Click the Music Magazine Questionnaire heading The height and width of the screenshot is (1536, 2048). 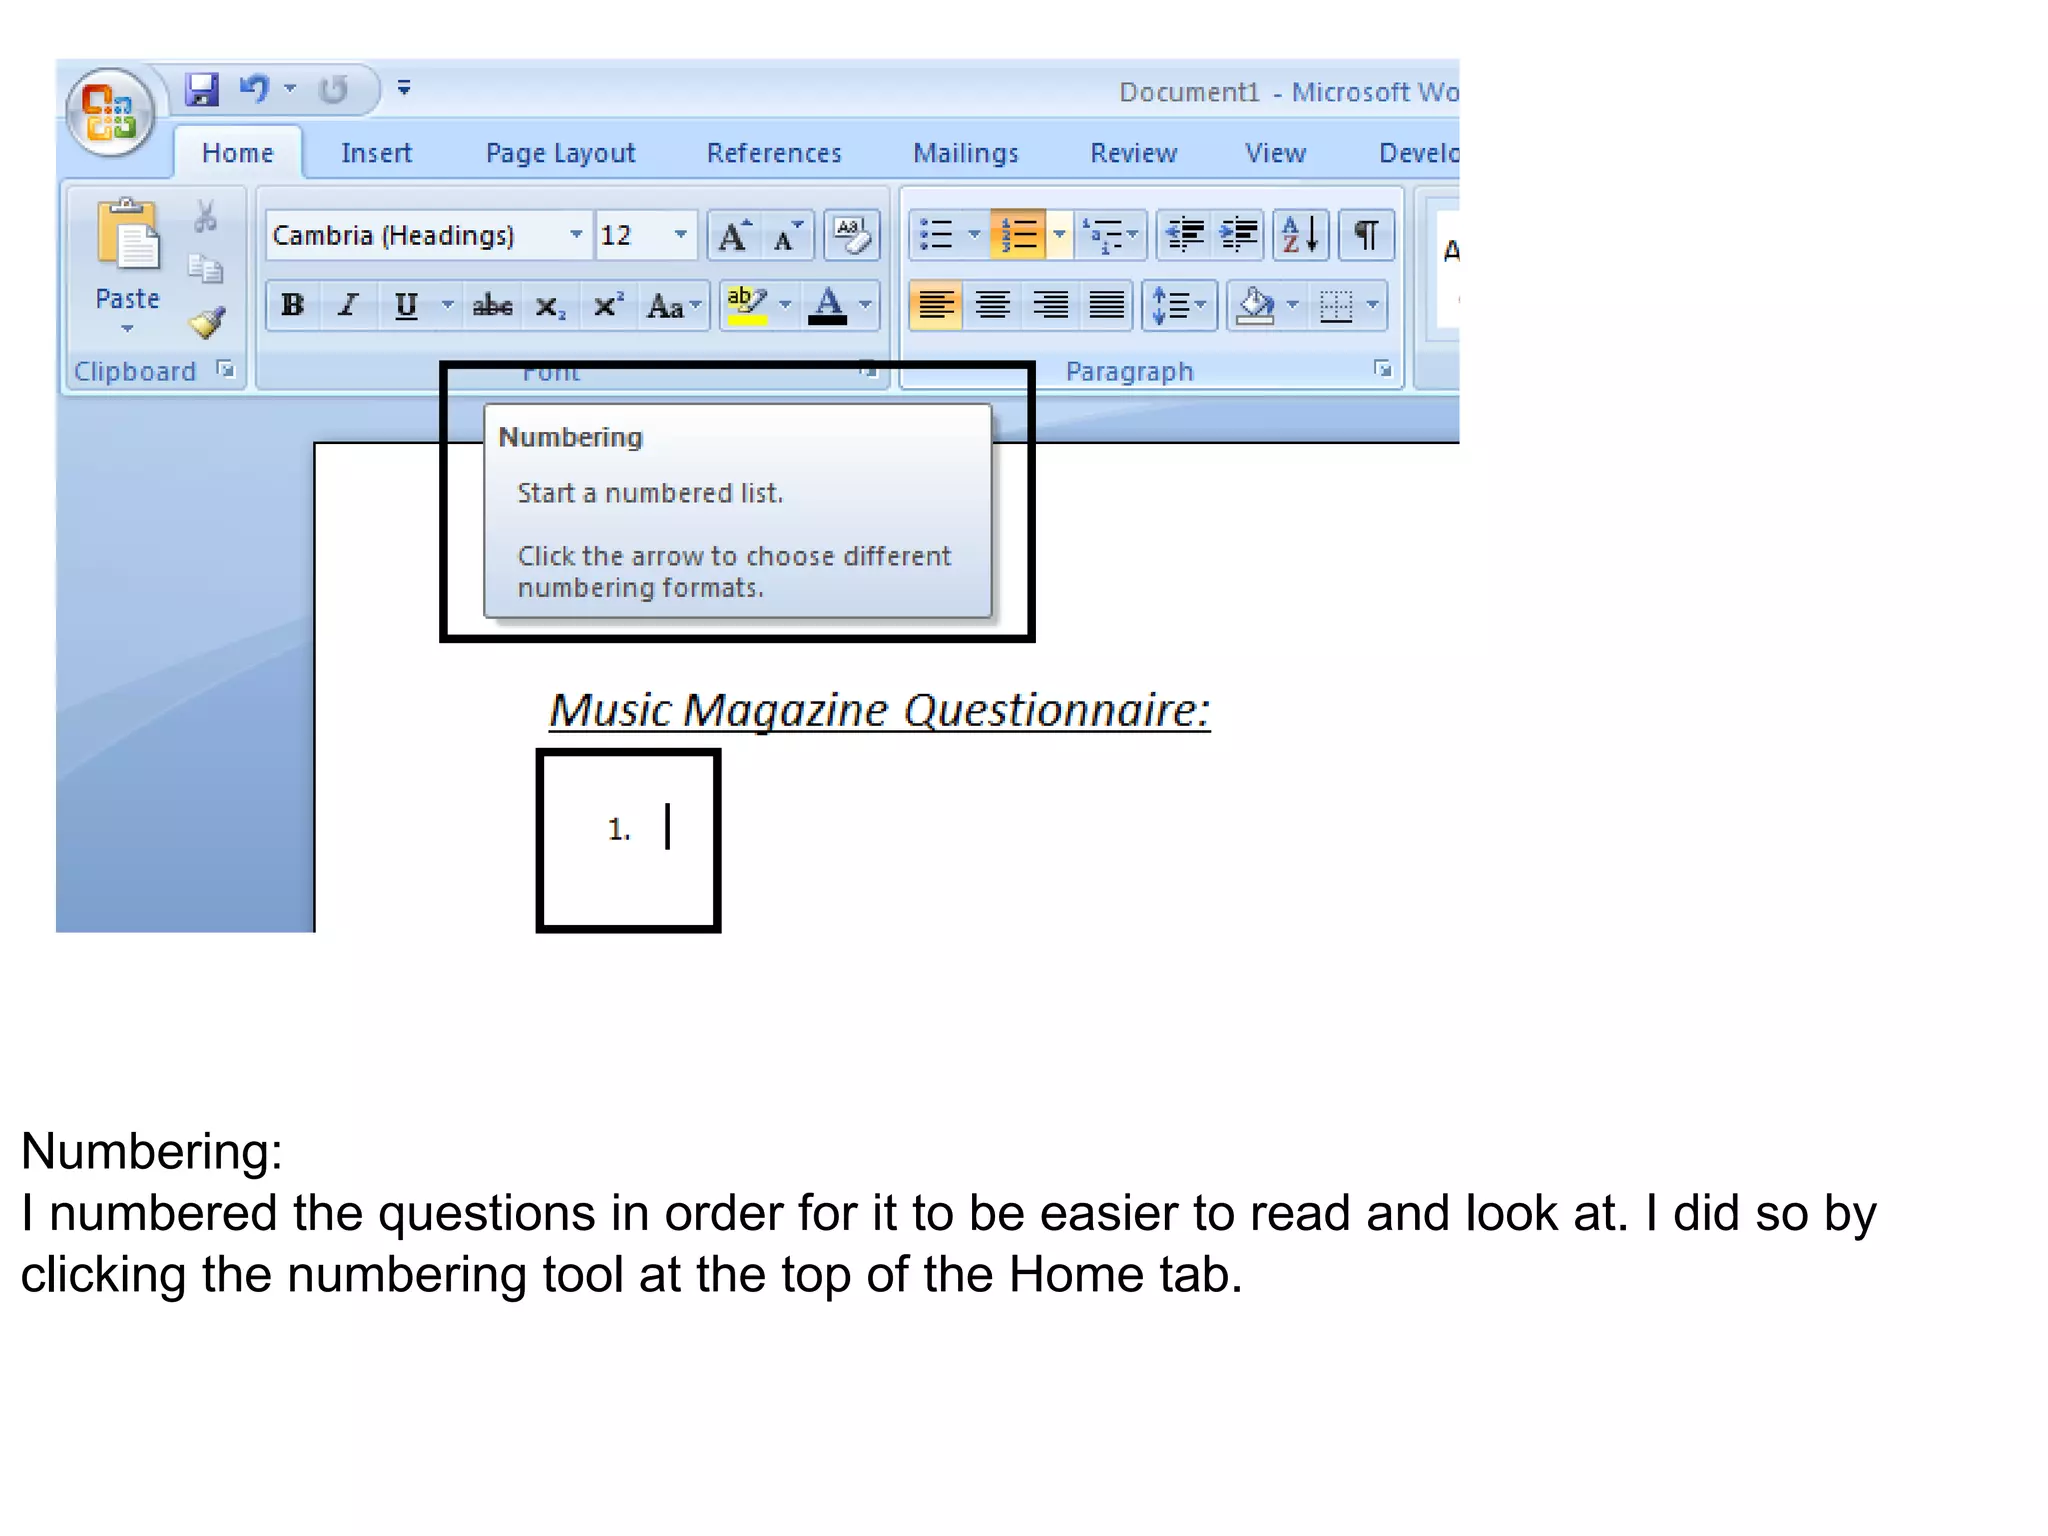point(879,711)
